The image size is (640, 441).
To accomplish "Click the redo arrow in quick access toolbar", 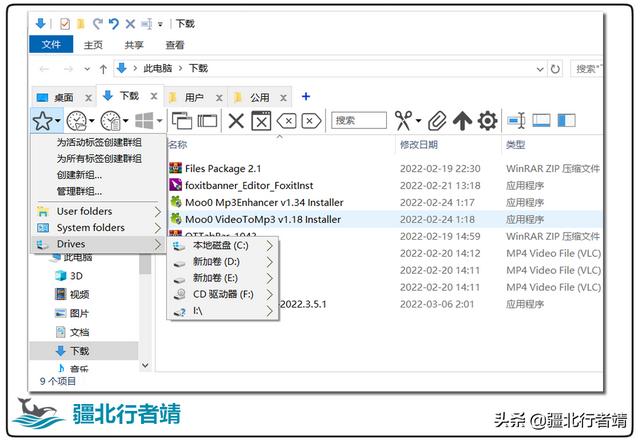I will pos(97,24).
